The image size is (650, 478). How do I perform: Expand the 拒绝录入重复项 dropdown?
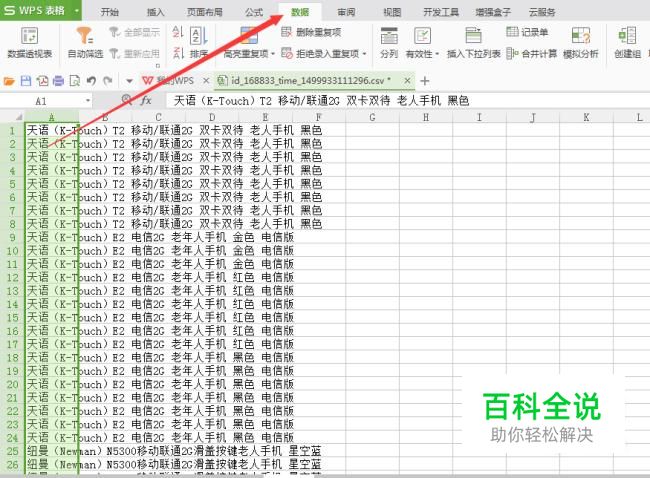click(x=364, y=54)
